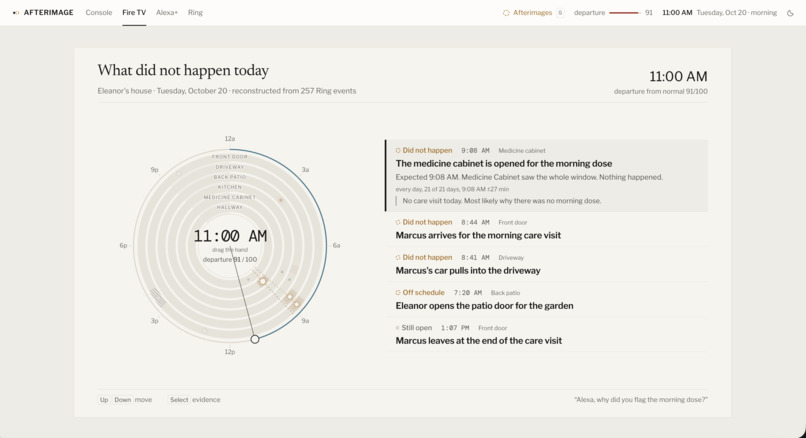Screen dimensions: 806x438
Task: Click the 'Expected 9:08 AM' explanation line
Action: (529, 177)
